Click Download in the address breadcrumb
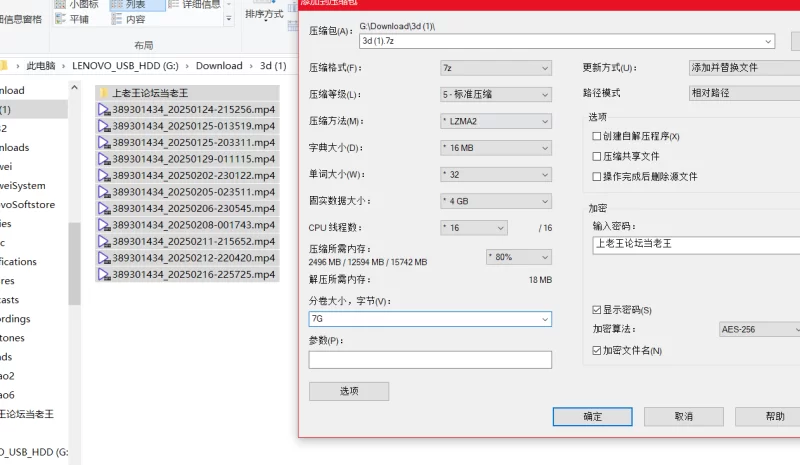Viewport: 800px width, 465px height. [219, 66]
